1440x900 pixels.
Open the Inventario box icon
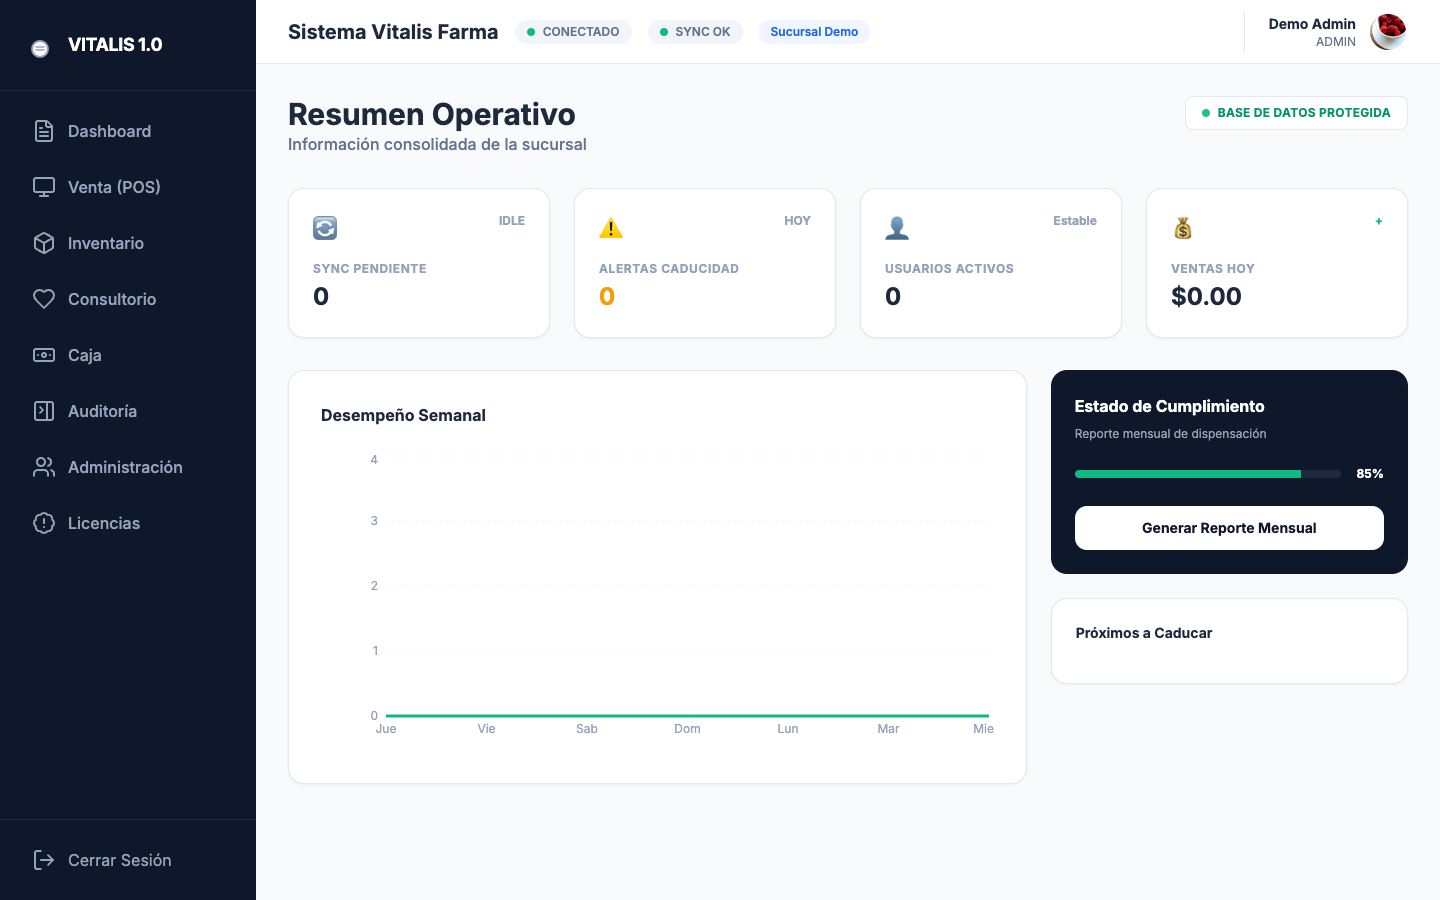click(x=43, y=243)
